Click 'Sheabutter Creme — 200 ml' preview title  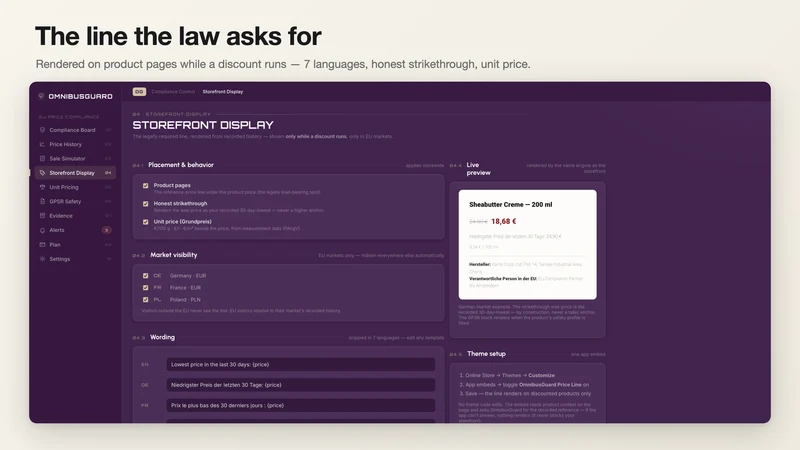click(x=511, y=205)
